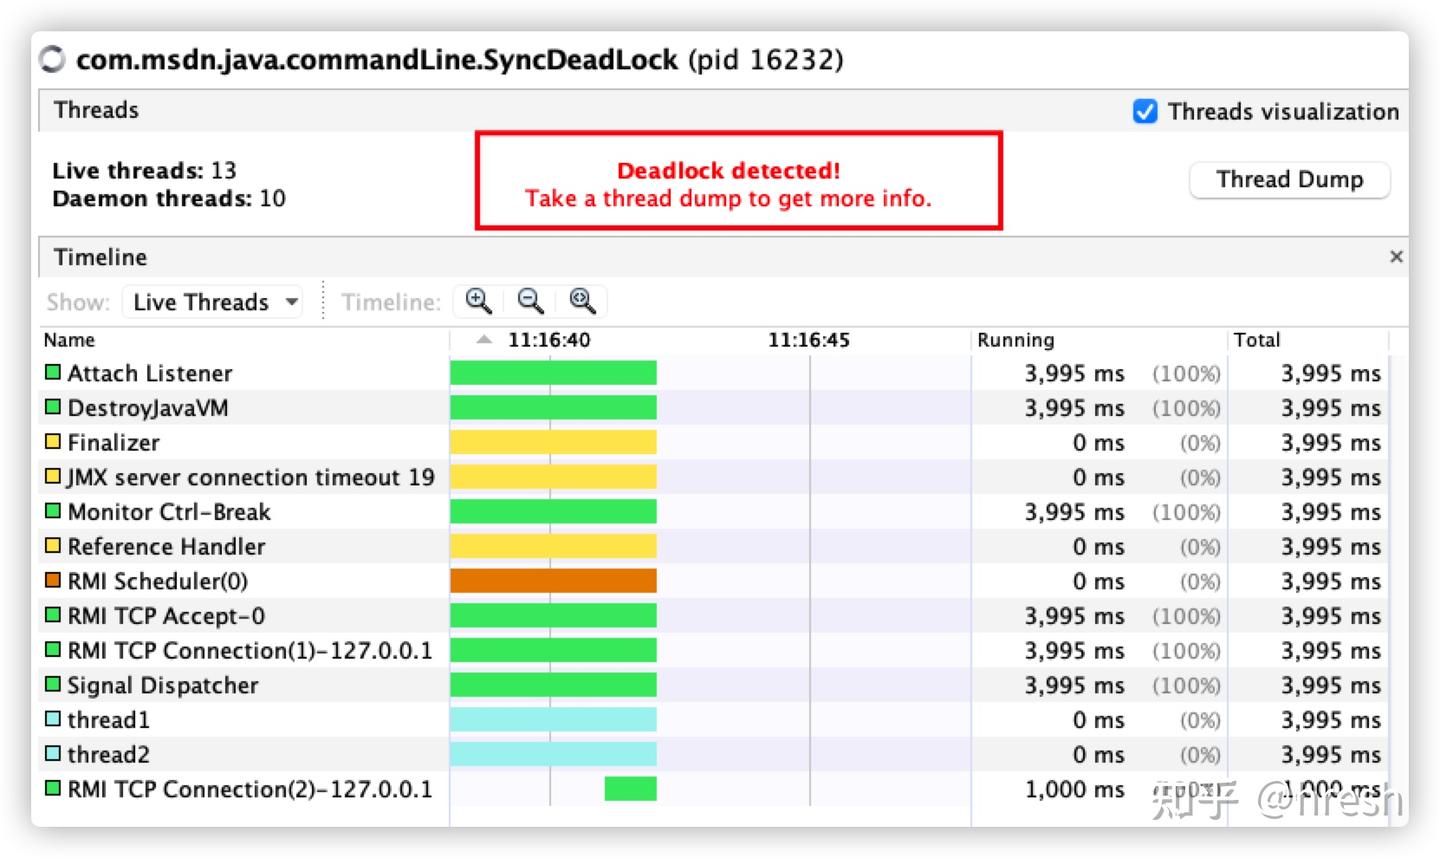
Task: Click the Total column header
Action: pos(1257,340)
